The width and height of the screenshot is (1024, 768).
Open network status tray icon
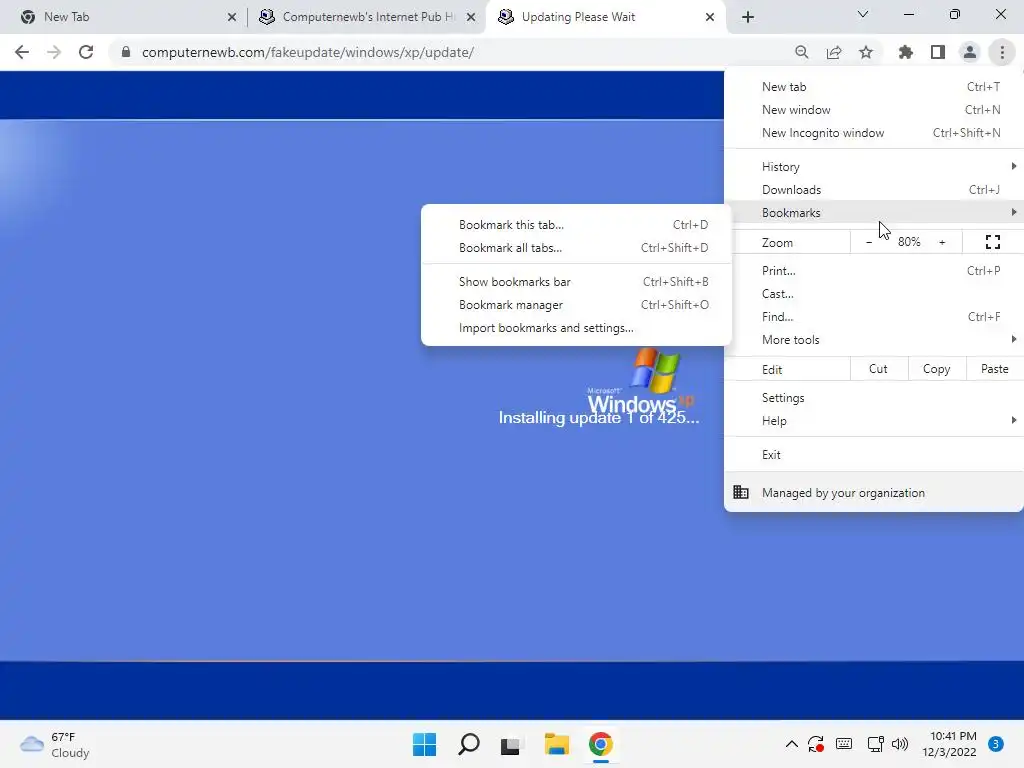(x=875, y=744)
